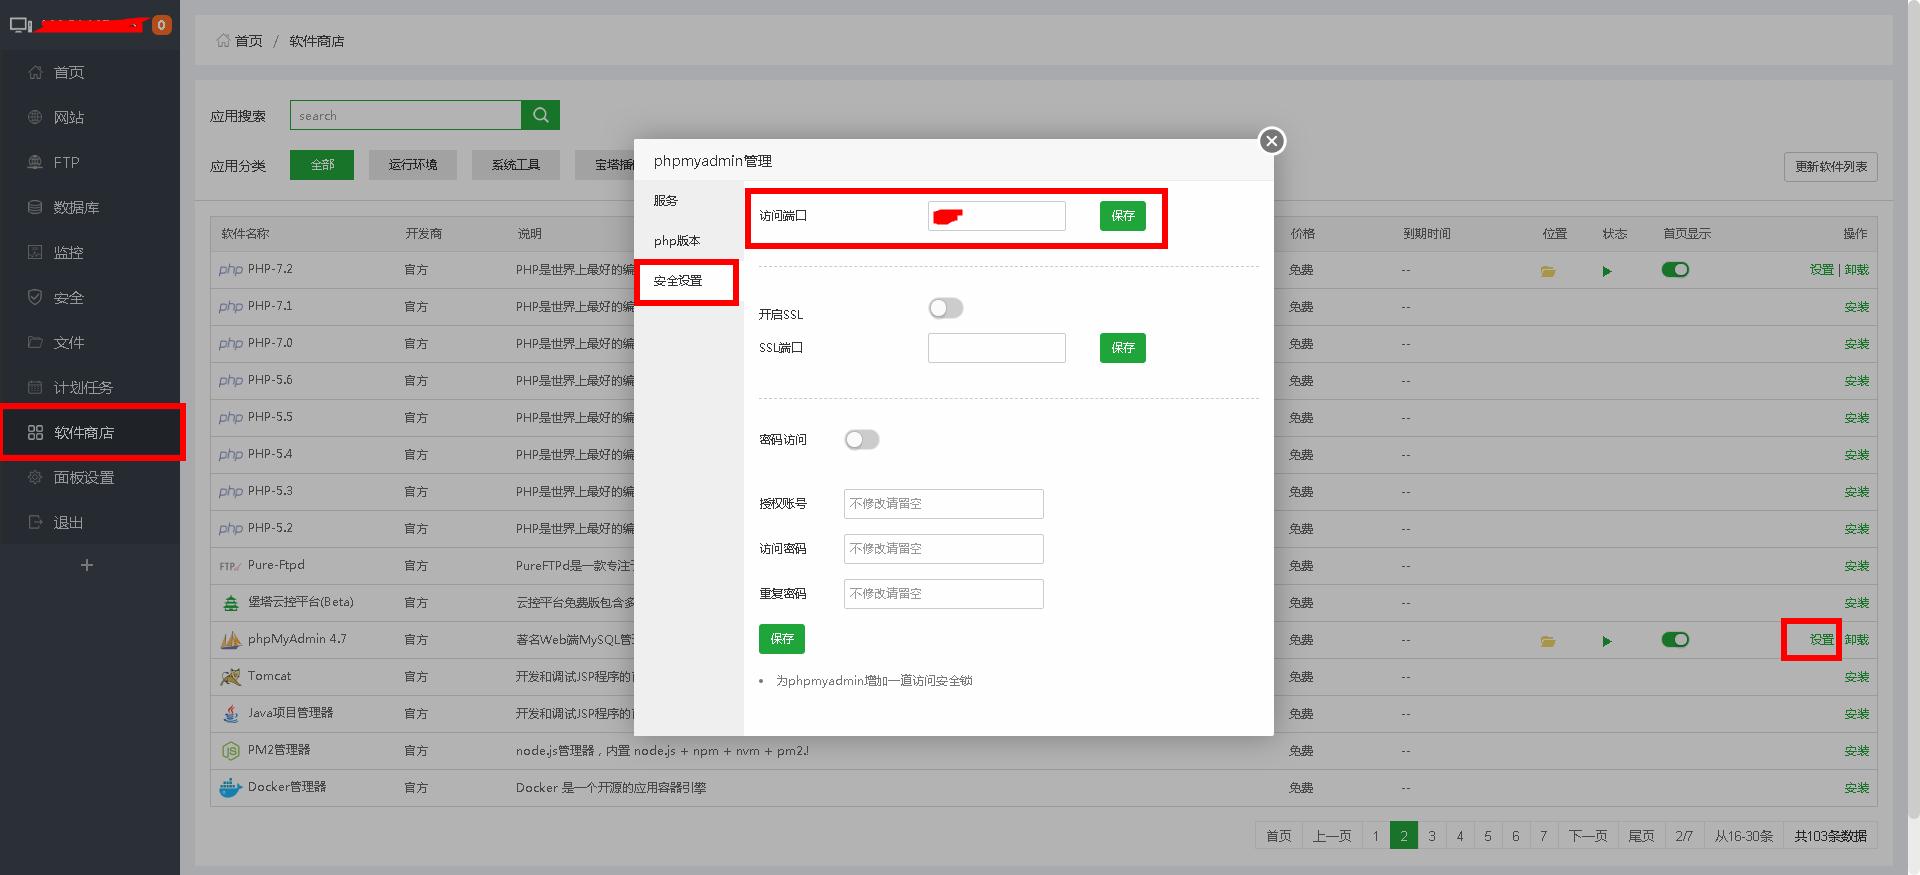1920x875 pixels.
Task: Select the 全部 category filter
Action: pyautogui.click(x=322, y=165)
